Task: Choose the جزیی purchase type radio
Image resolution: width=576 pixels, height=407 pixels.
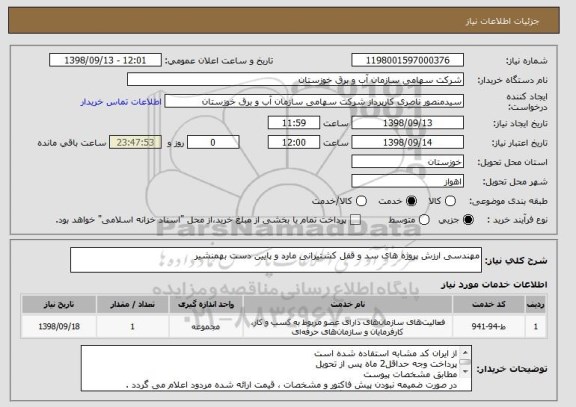Action: pyautogui.click(x=468, y=220)
